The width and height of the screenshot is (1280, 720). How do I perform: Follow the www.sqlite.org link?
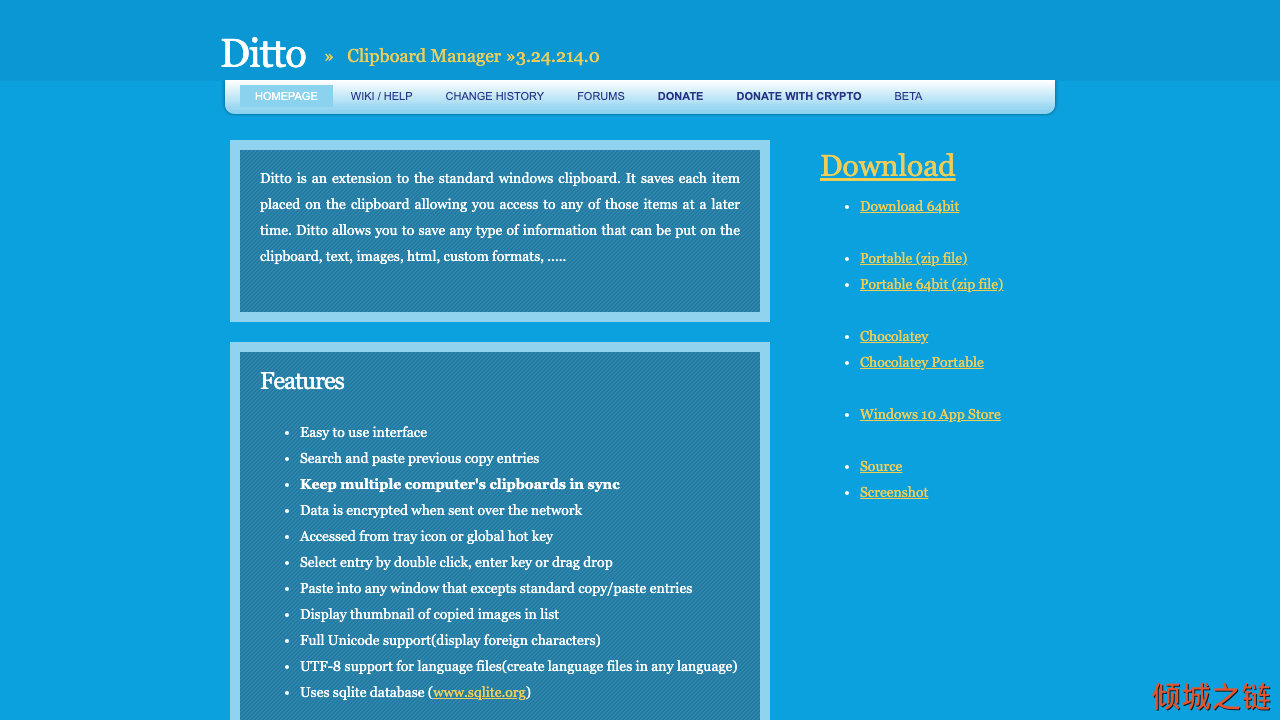pos(479,692)
